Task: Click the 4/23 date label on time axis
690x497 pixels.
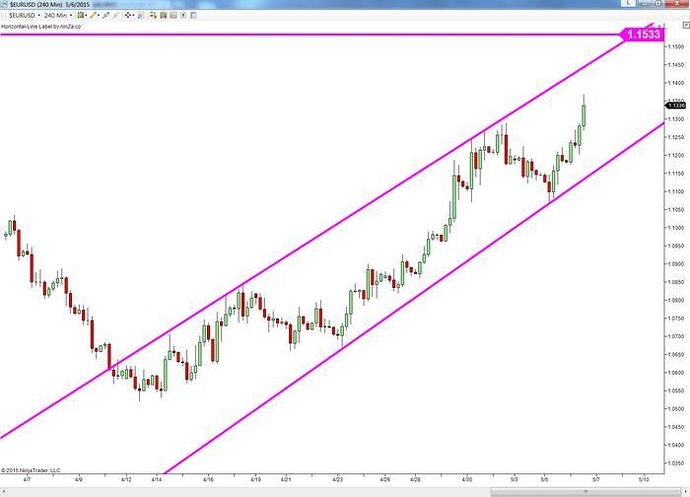Action: tap(338, 479)
